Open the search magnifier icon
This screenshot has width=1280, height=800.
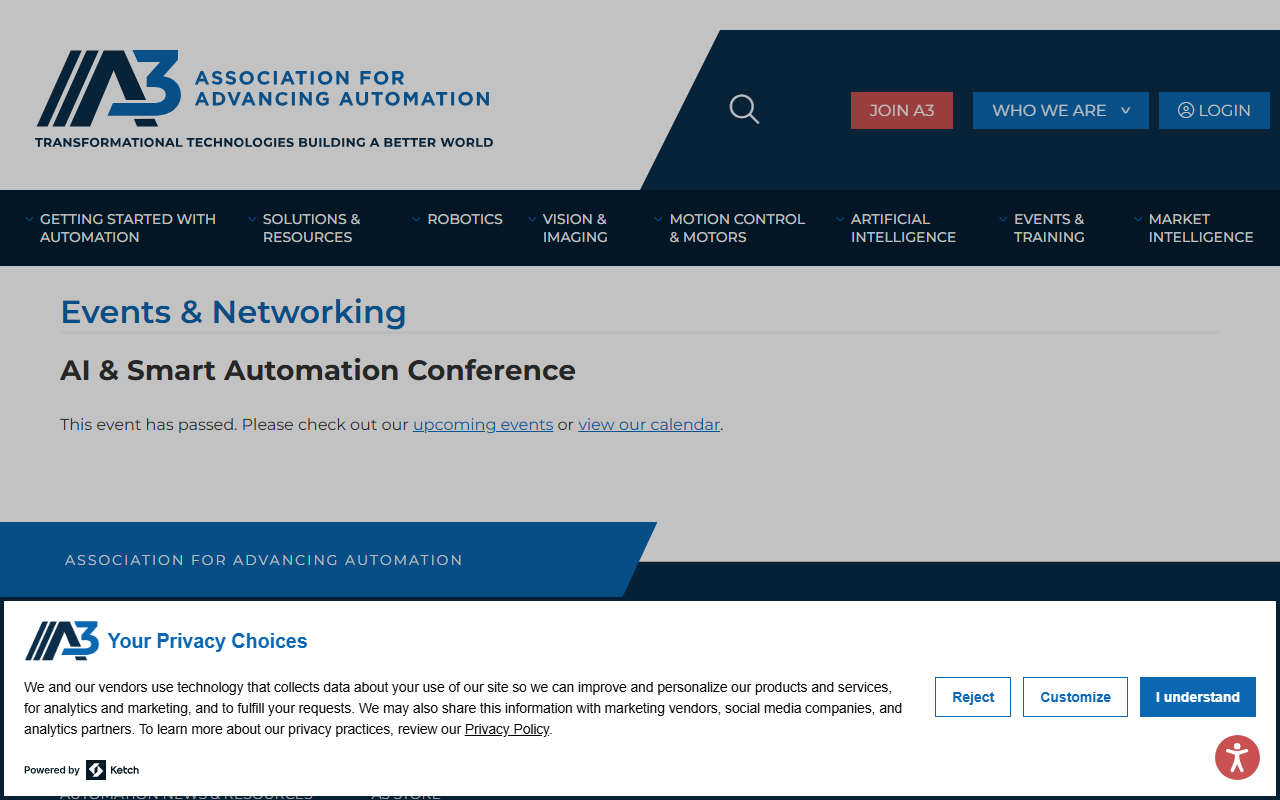(x=744, y=109)
